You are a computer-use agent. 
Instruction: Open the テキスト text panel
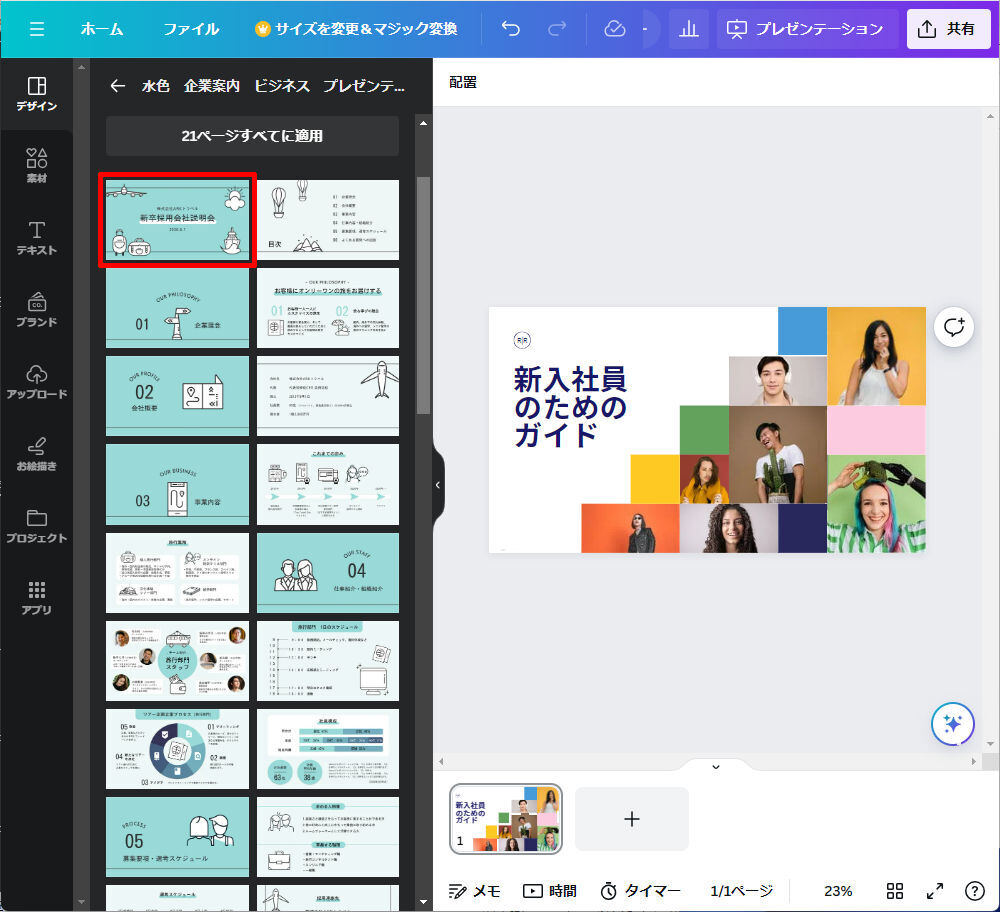pos(37,238)
